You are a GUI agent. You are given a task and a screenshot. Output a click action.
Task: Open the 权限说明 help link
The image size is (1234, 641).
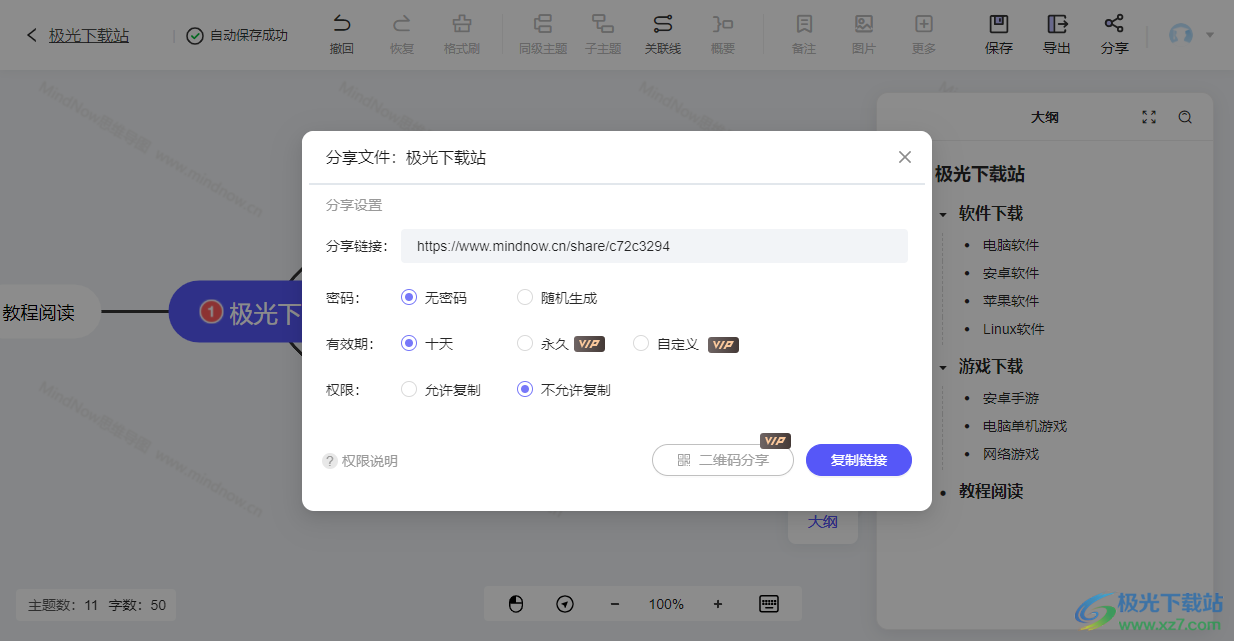(360, 461)
